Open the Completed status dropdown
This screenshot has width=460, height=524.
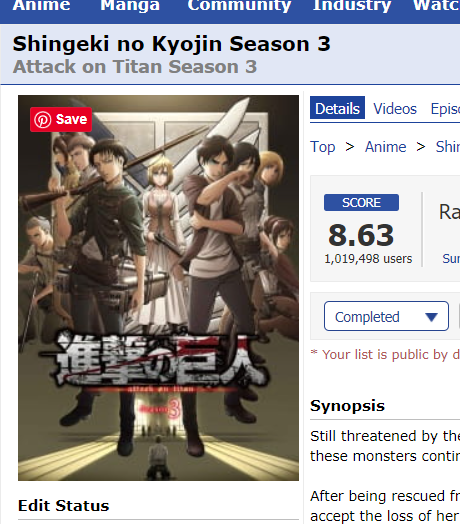pyautogui.click(x=386, y=316)
